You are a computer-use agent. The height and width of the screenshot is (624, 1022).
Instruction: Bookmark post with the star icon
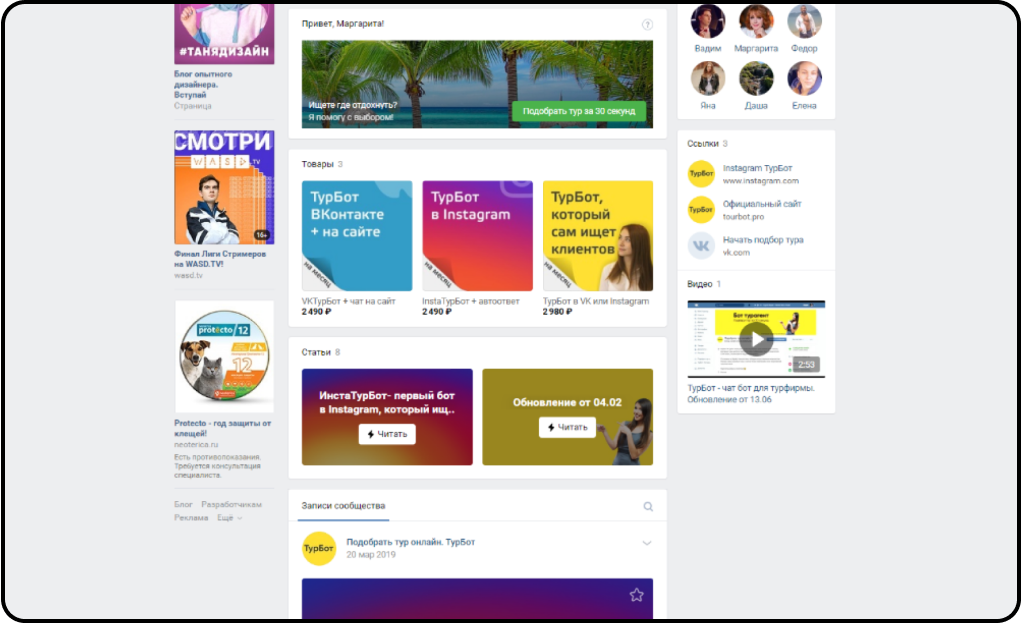pyautogui.click(x=637, y=595)
